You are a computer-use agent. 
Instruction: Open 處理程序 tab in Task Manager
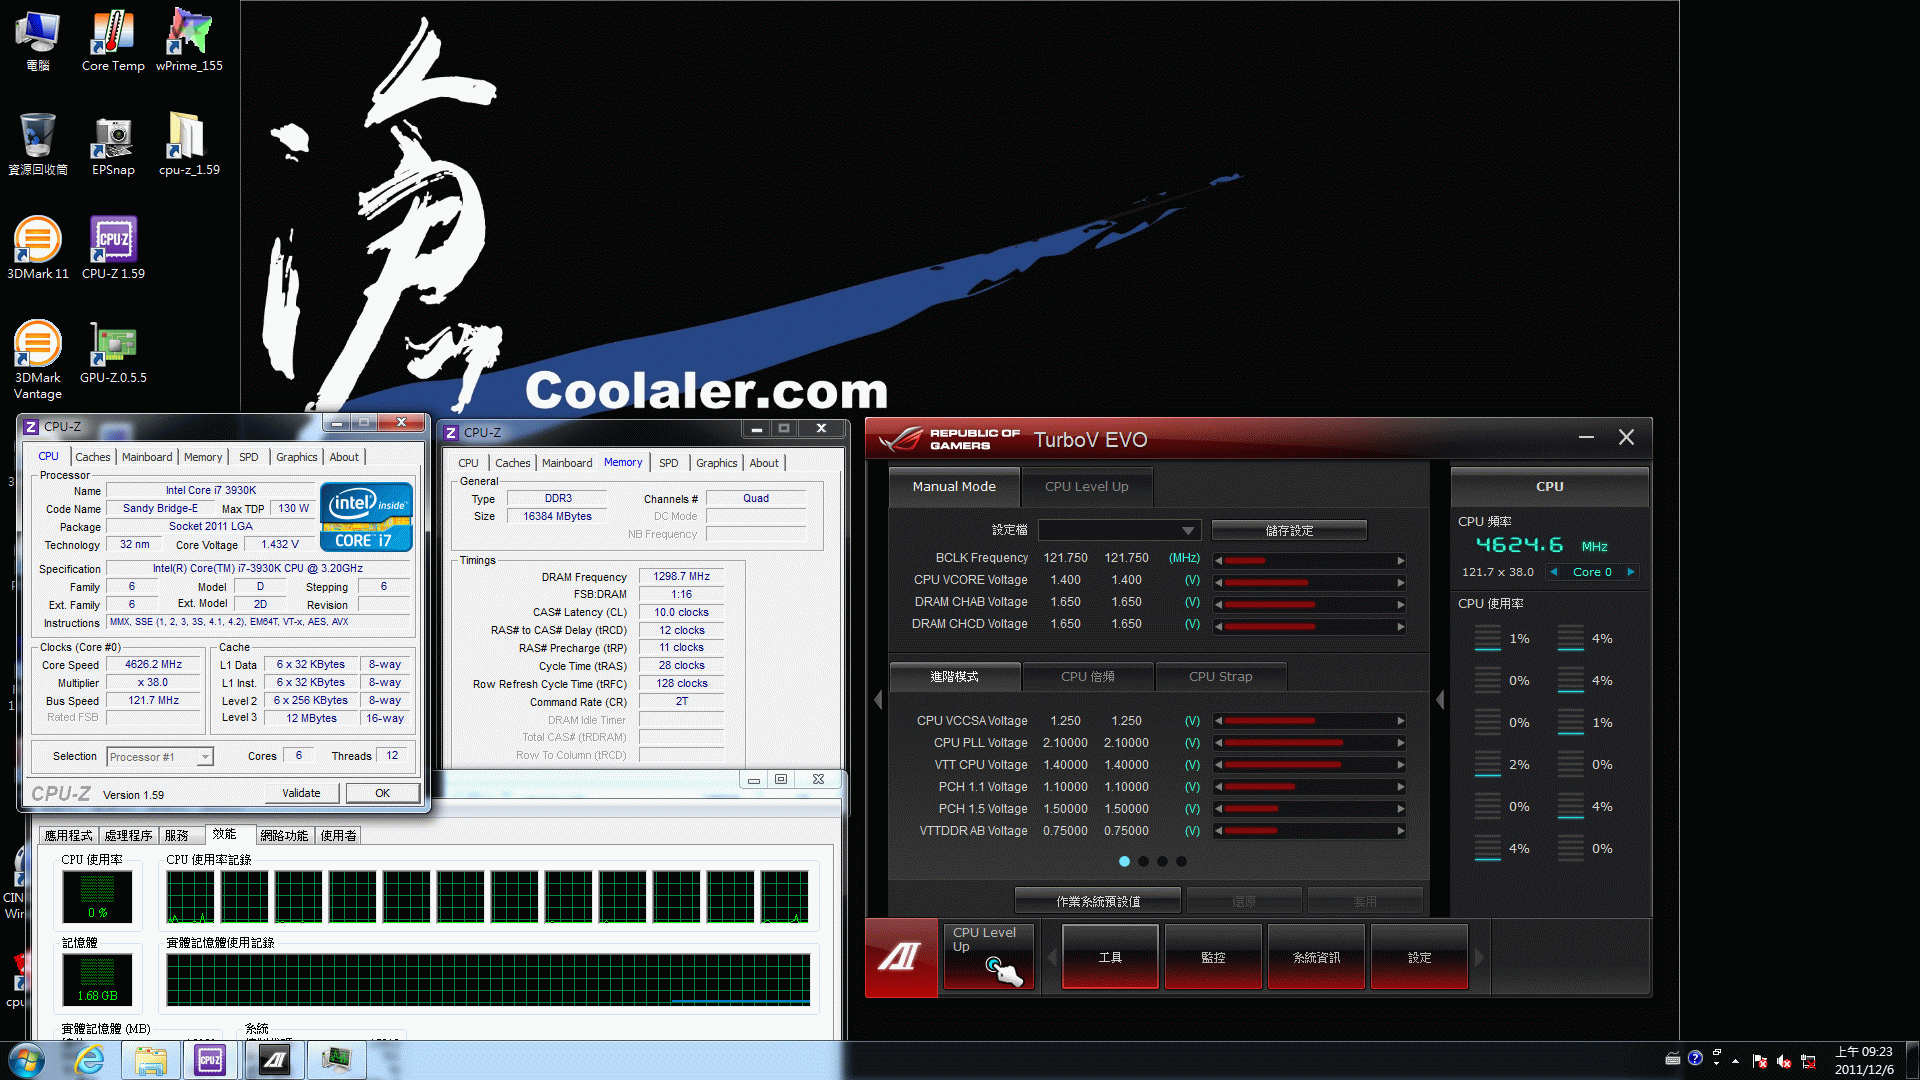click(x=129, y=836)
